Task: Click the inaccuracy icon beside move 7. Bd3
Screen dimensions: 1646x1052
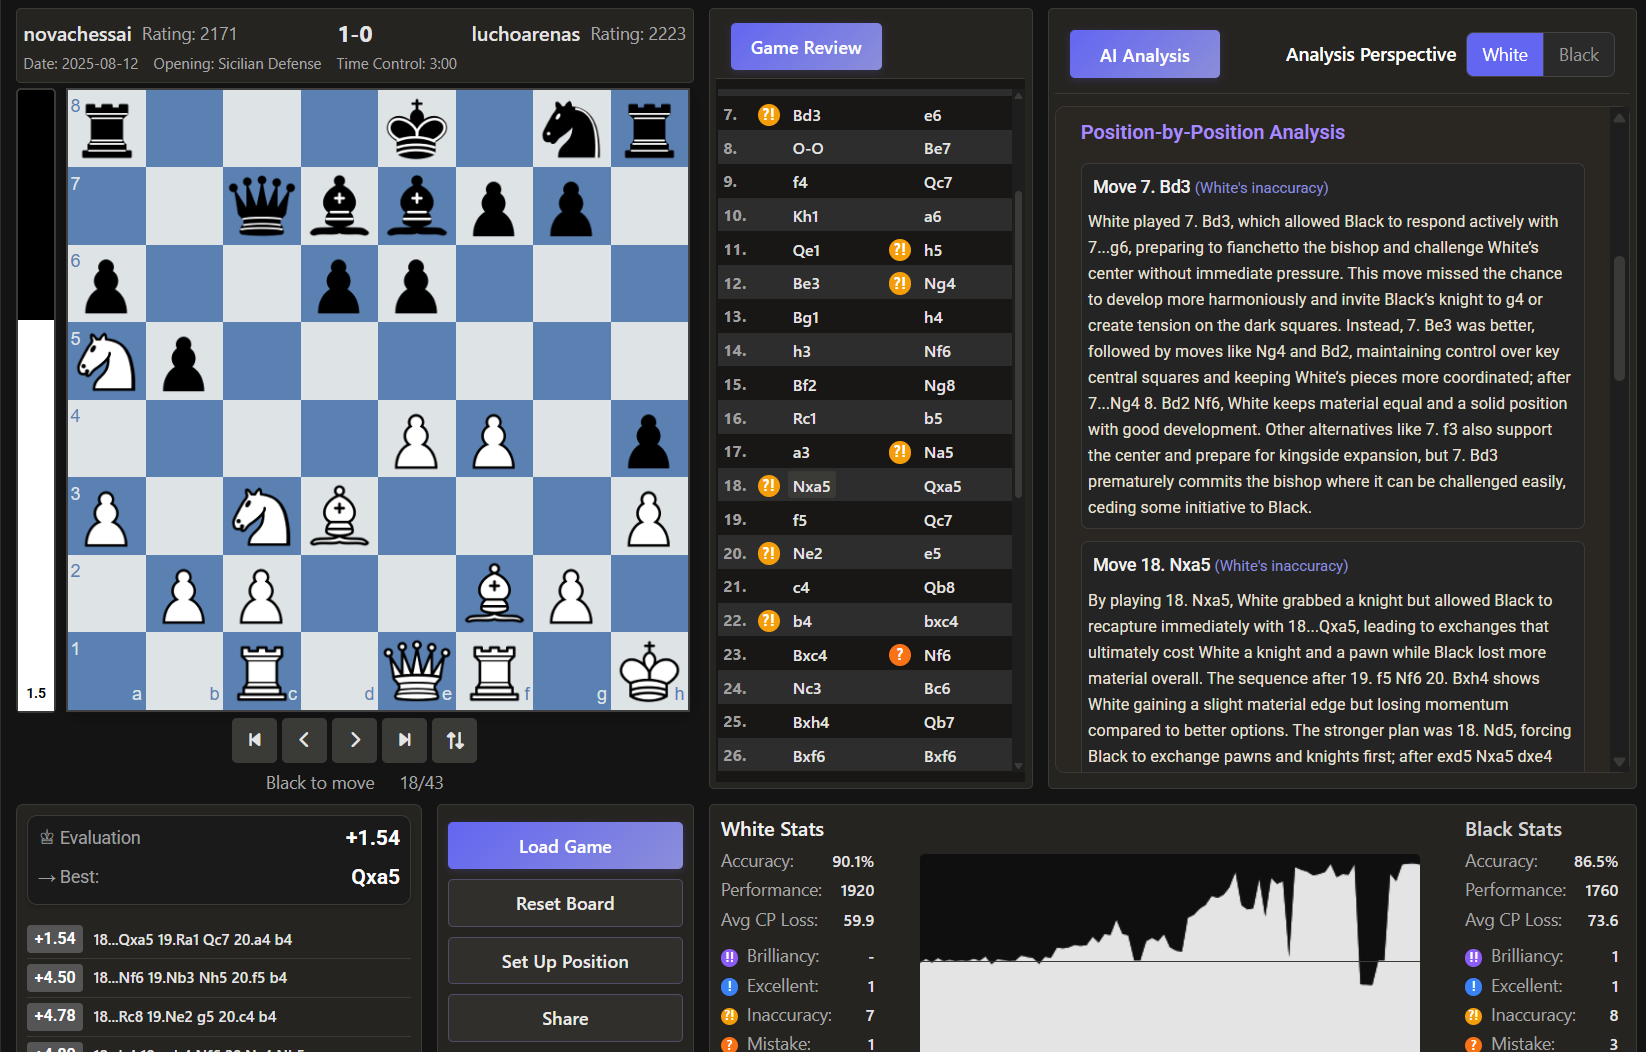Action: [768, 115]
